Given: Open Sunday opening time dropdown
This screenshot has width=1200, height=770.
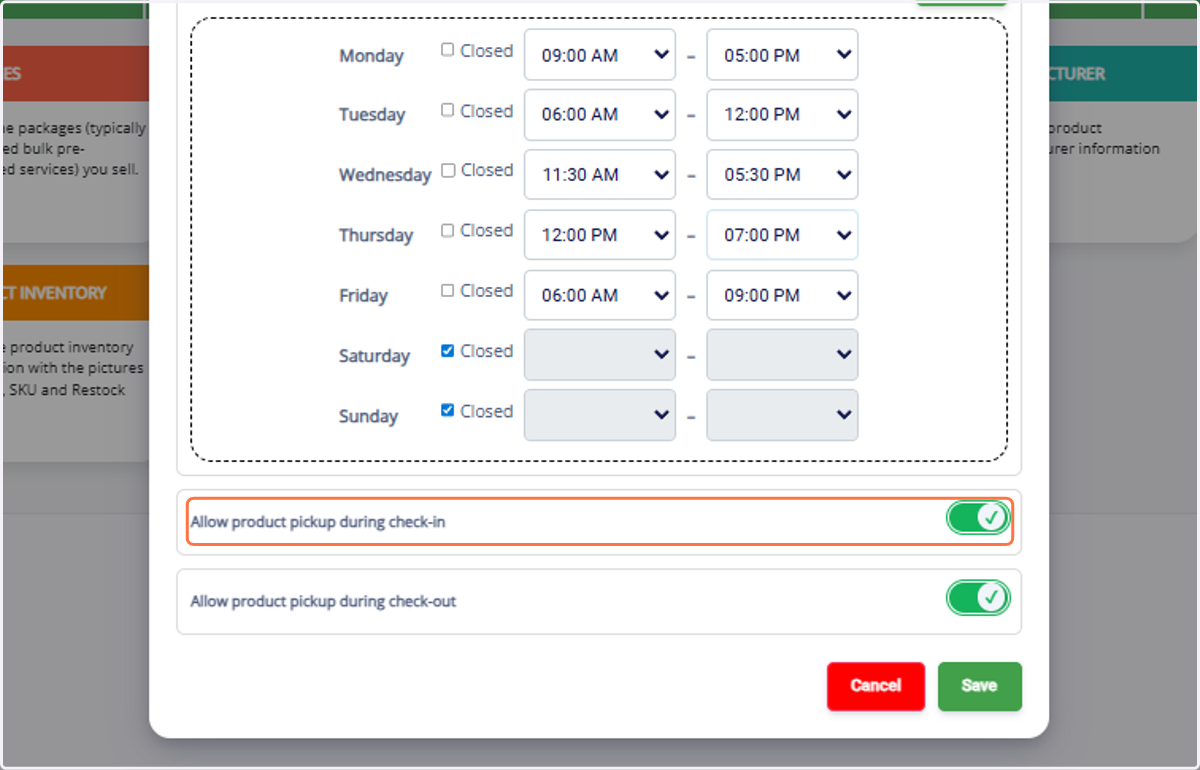Looking at the screenshot, I should [x=600, y=415].
